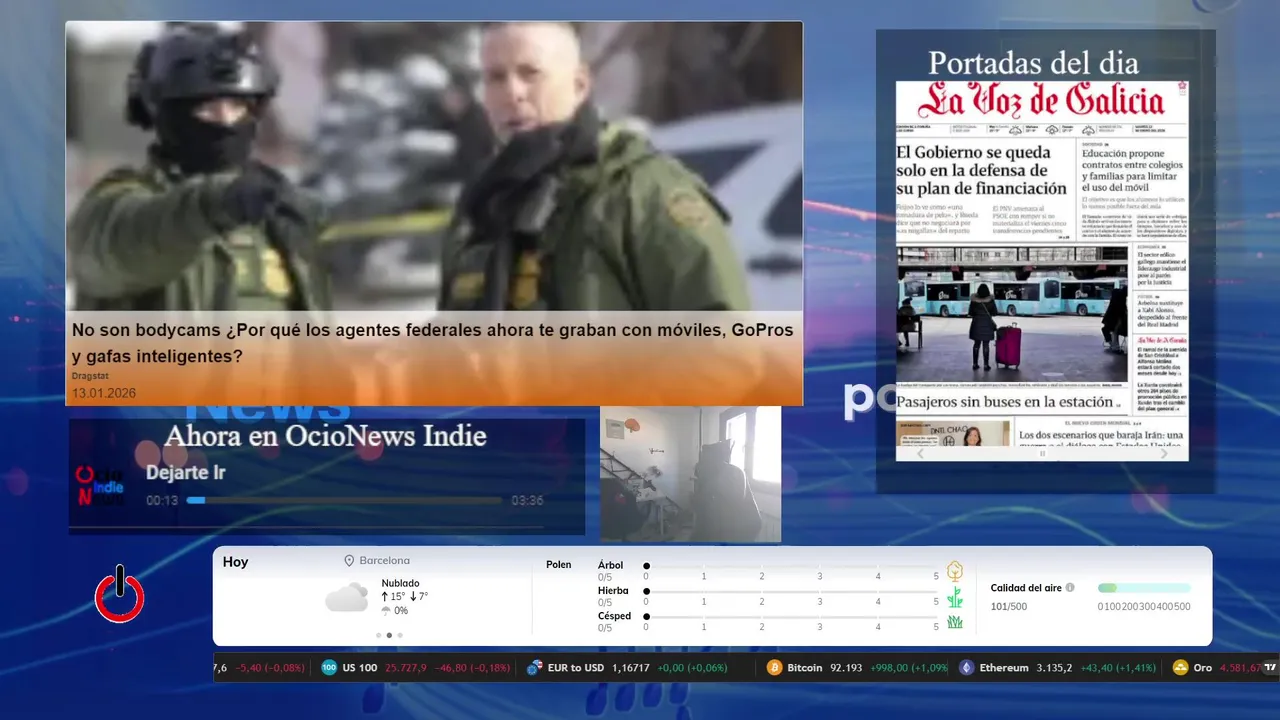This screenshot has height=720, width=1280.
Task: Click the Bitcoin price '92.193'
Action: [x=846, y=668]
